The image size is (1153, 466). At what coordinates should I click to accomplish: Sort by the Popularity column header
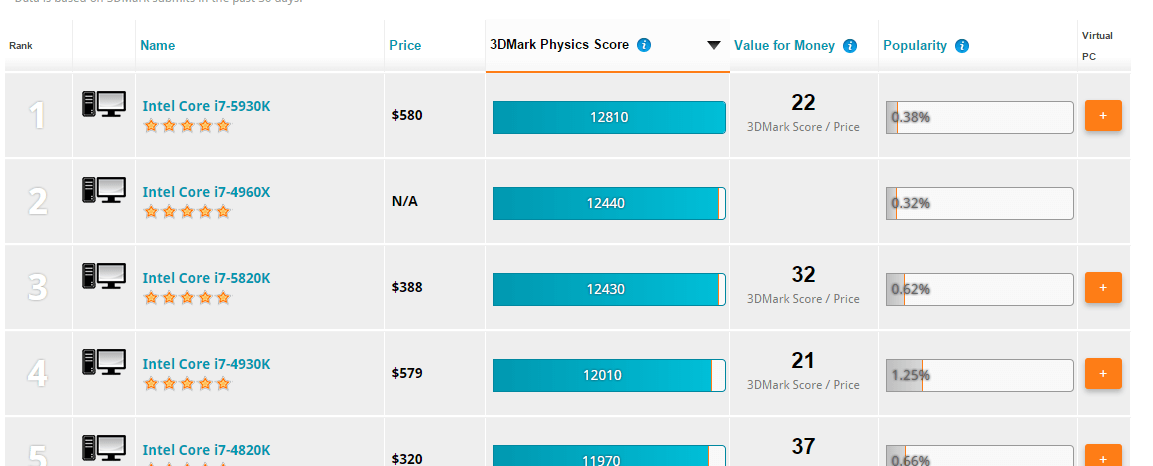[x=915, y=46]
